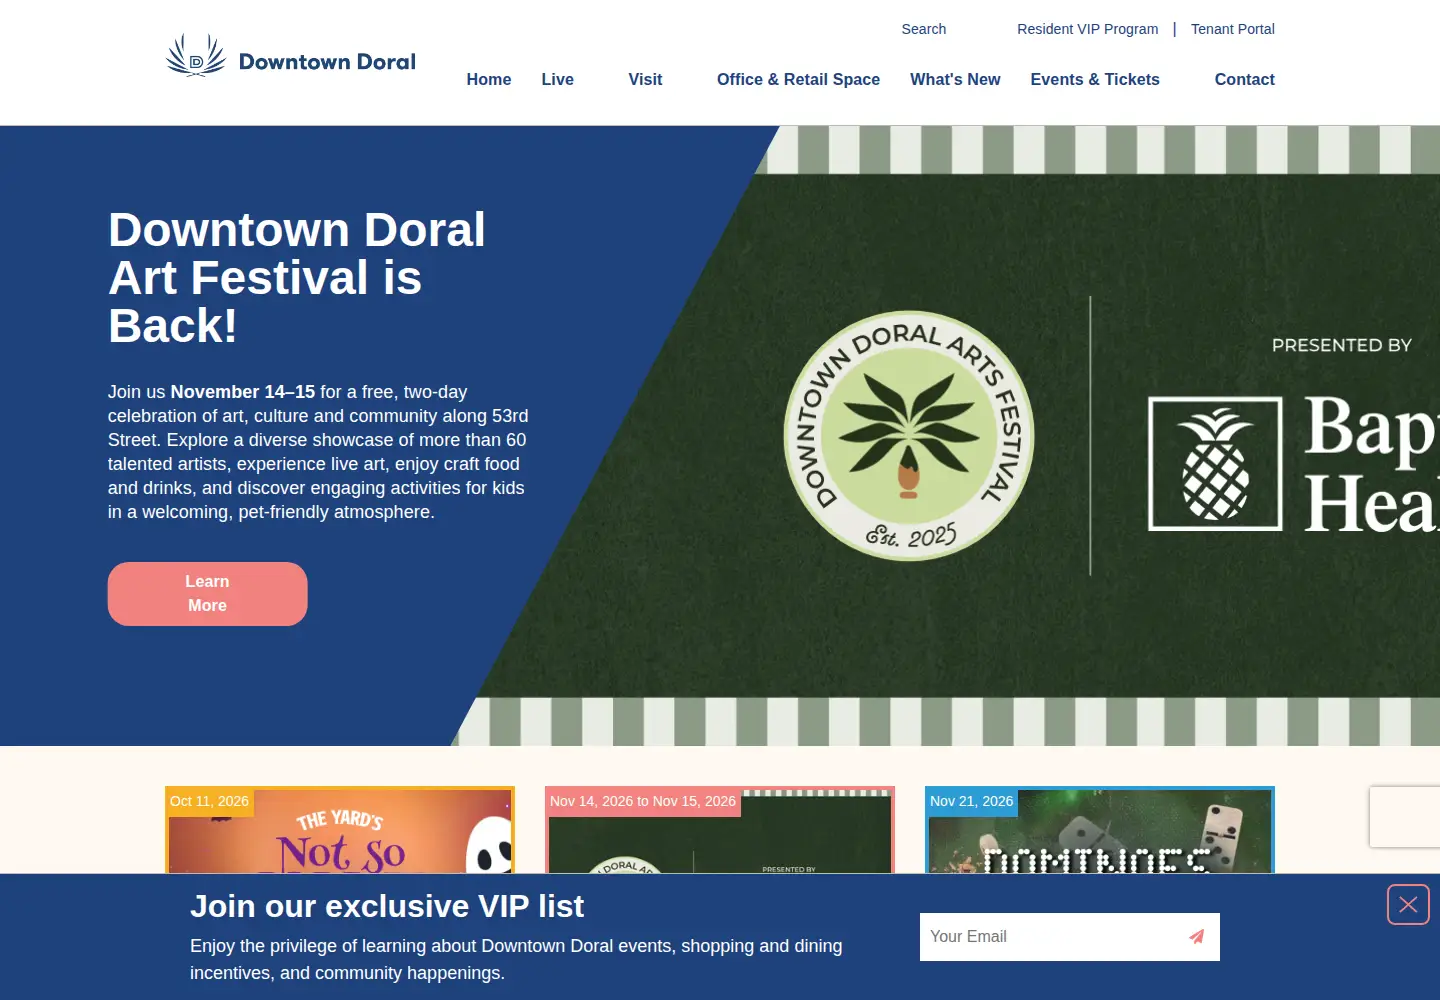
Task: Submit email with the paper plane icon
Action: pos(1196,937)
